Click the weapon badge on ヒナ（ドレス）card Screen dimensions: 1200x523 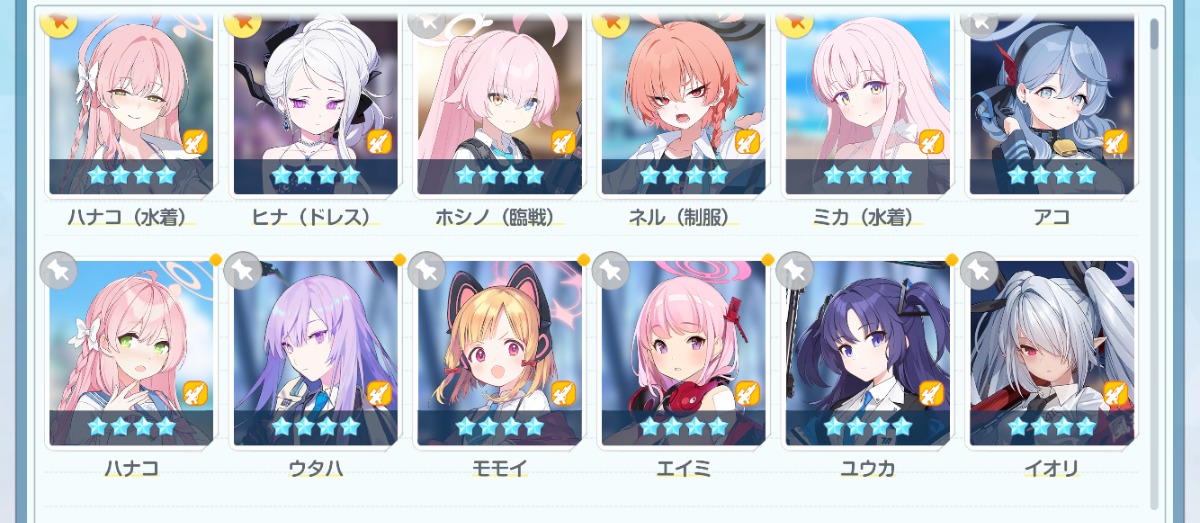click(x=379, y=143)
